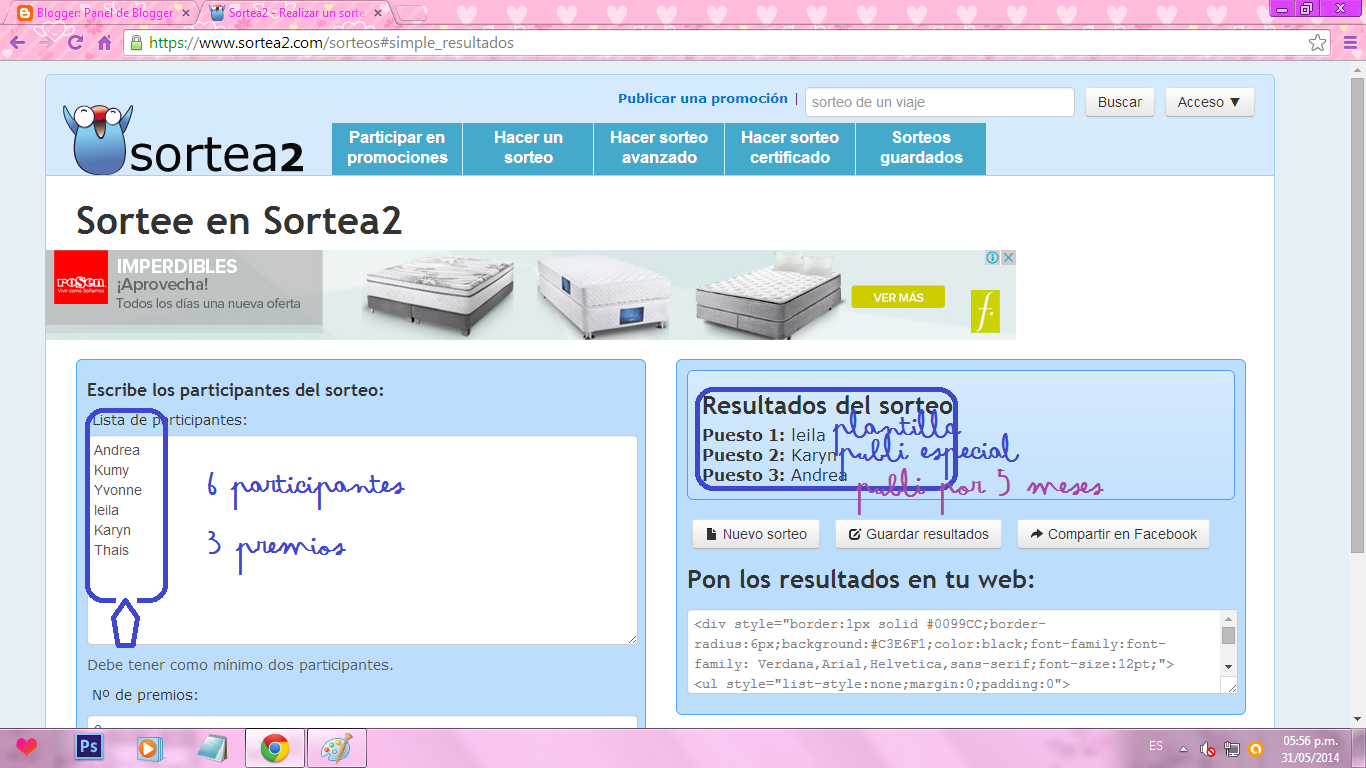
Task: Click participant name Yvonne
Action: (x=118, y=490)
